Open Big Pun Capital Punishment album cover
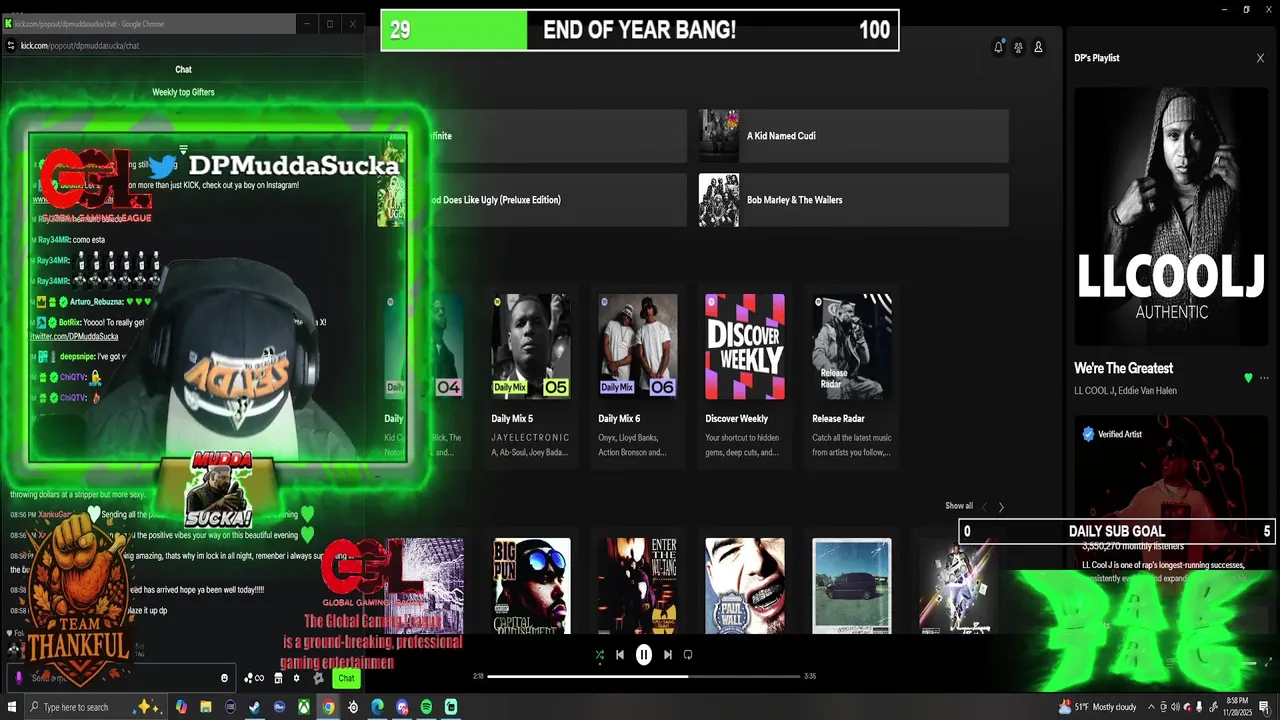This screenshot has height=720, width=1280. (531, 585)
